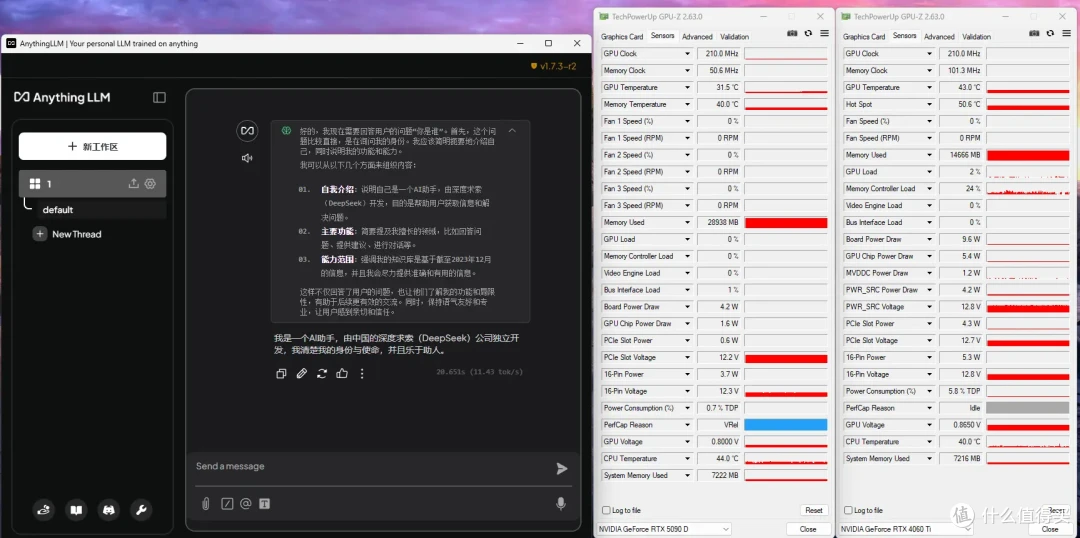Viewport: 1080px width, 538px height.
Task: Open Memory Temperature sensor dropdown arrow
Action: pos(687,105)
